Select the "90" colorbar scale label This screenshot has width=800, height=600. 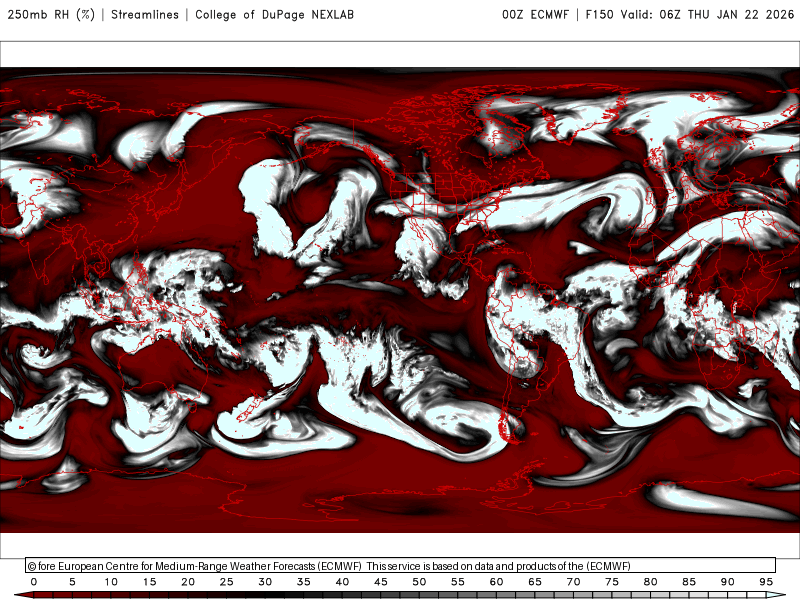(727, 582)
